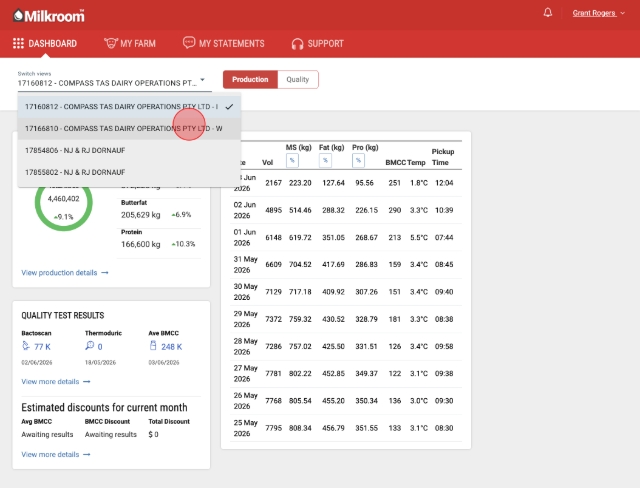
Task: Click the 248 K Ave BMCC value
Action: click(171, 347)
